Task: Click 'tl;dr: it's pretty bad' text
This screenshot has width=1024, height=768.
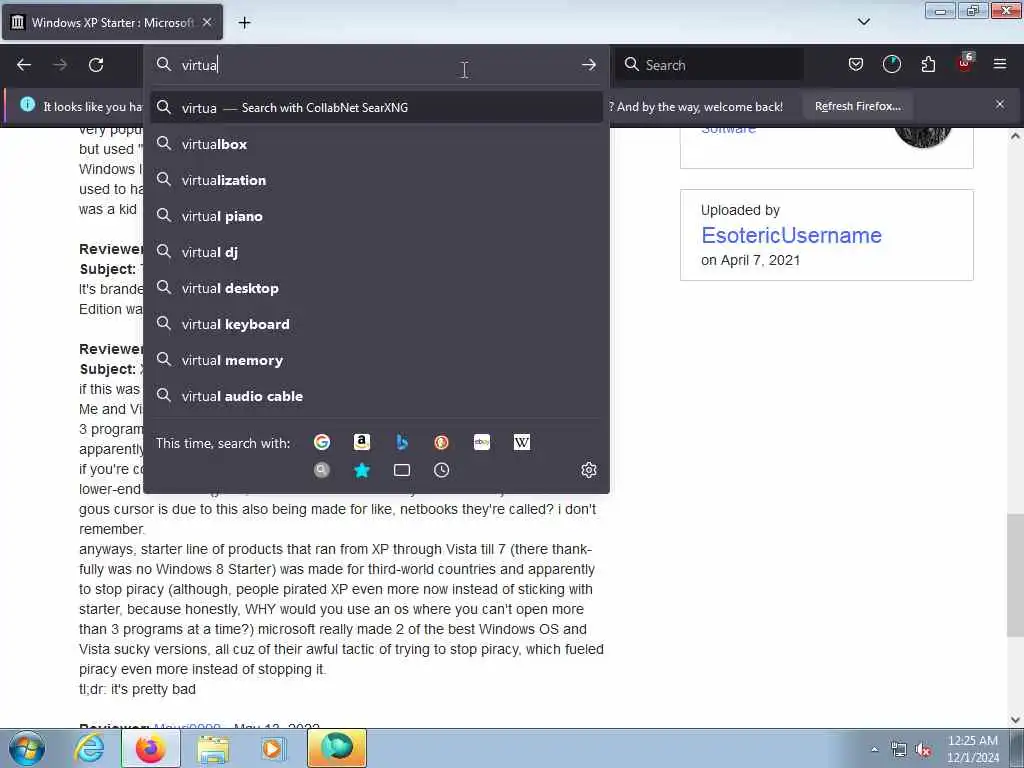Action: pyautogui.click(x=137, y=690)
